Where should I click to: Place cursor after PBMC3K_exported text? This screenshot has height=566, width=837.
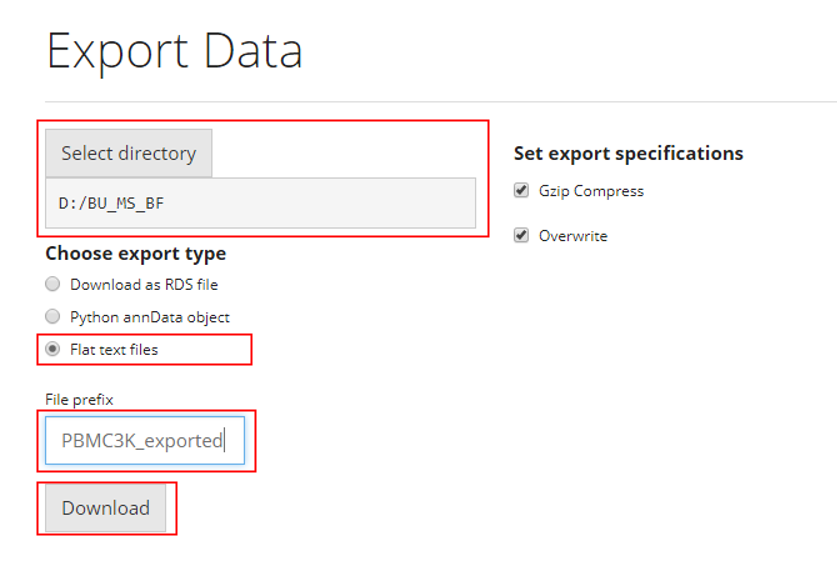[x=225, y=441]
